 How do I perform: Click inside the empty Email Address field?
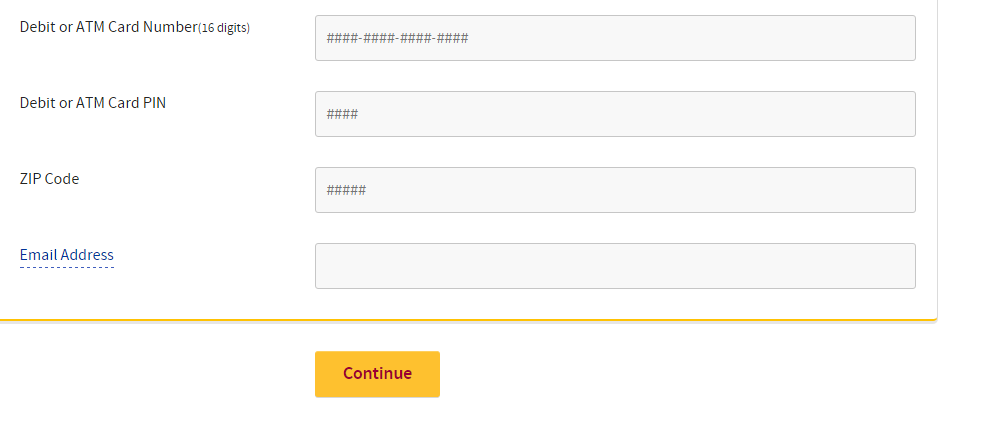click(615, 266)
